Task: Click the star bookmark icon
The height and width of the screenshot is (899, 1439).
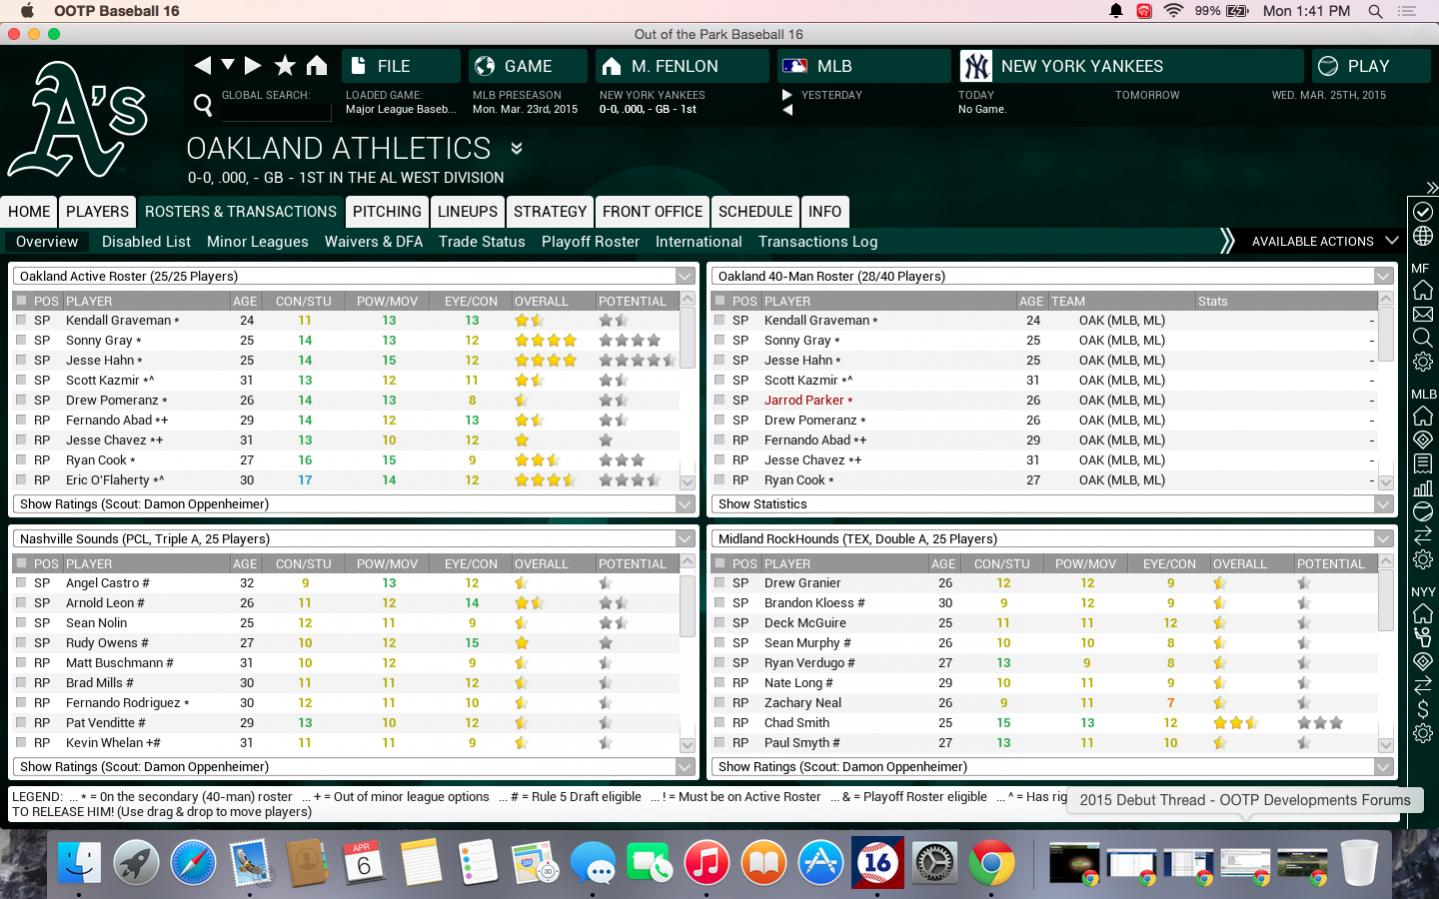Action: coord(285,66)
